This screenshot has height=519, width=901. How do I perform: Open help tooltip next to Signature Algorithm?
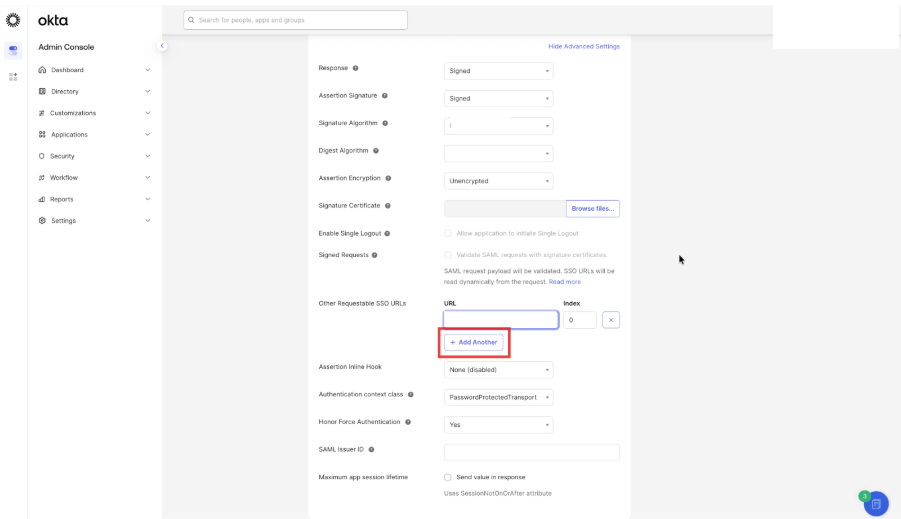(386, 124)
